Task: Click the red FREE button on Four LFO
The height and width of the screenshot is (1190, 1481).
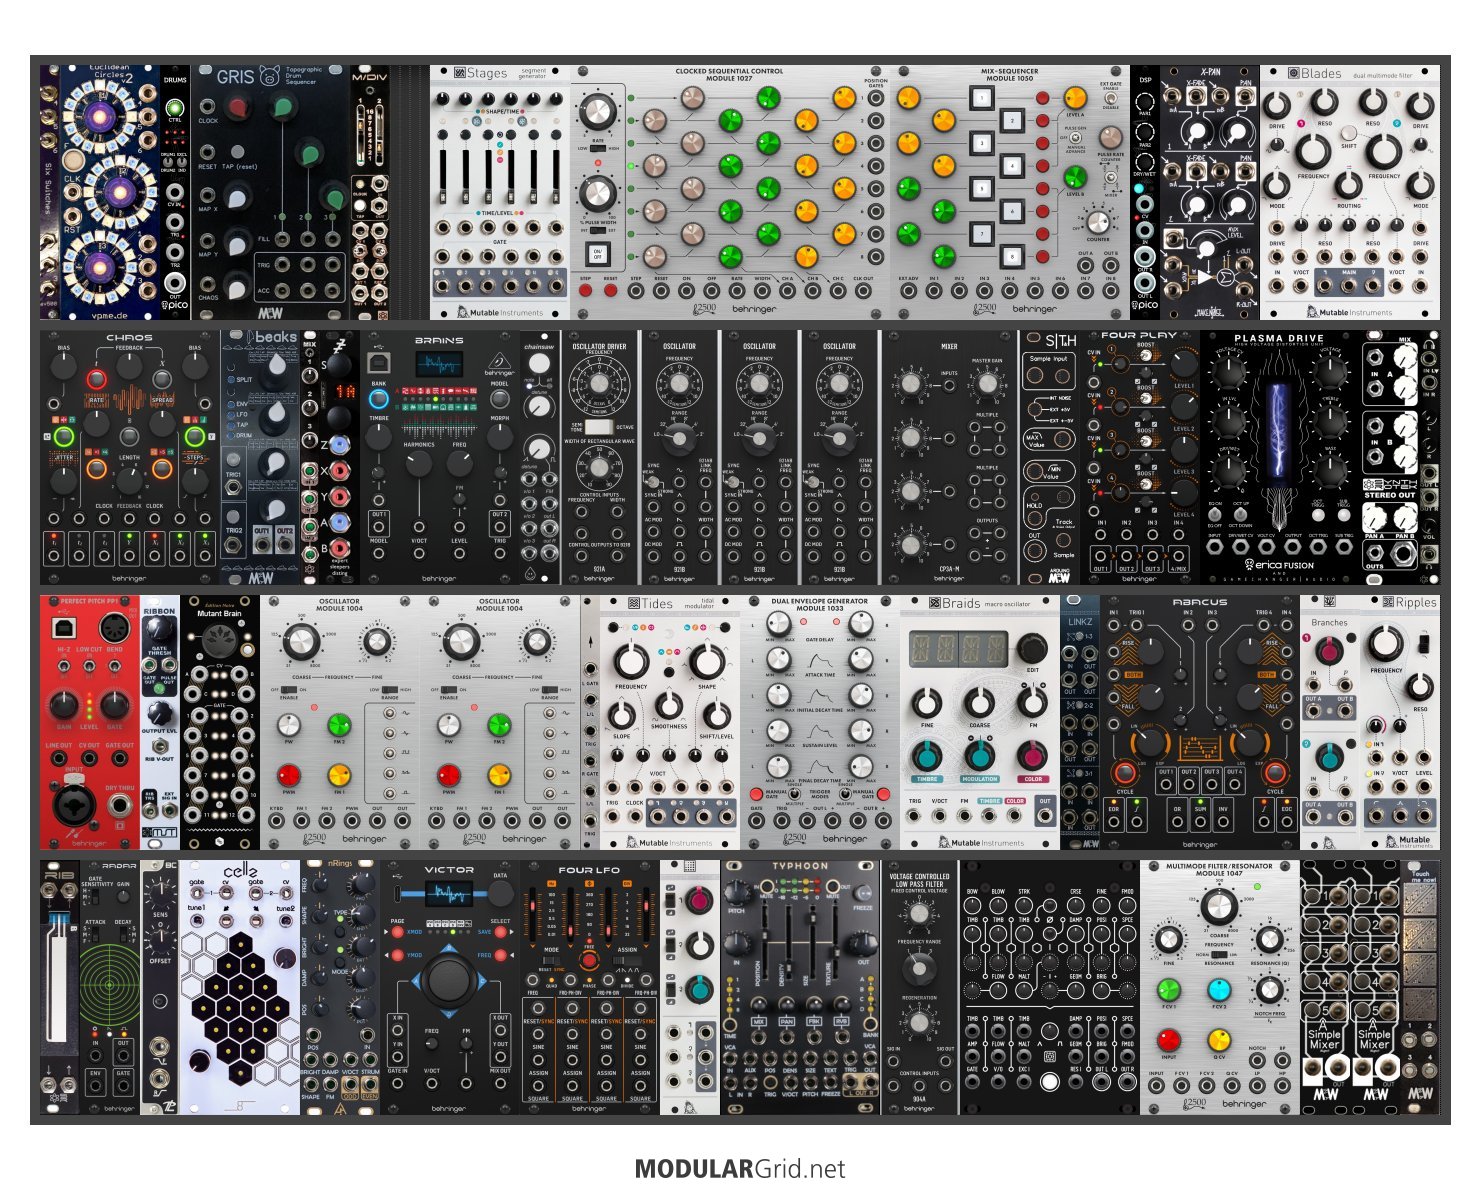Action: [x=589, y=960]
